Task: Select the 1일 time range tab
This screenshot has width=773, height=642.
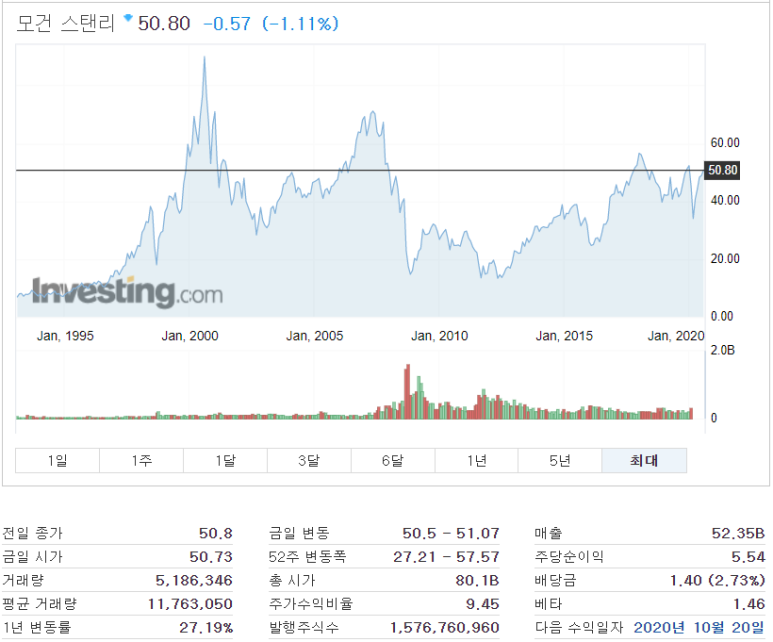Action: [57, 461]
